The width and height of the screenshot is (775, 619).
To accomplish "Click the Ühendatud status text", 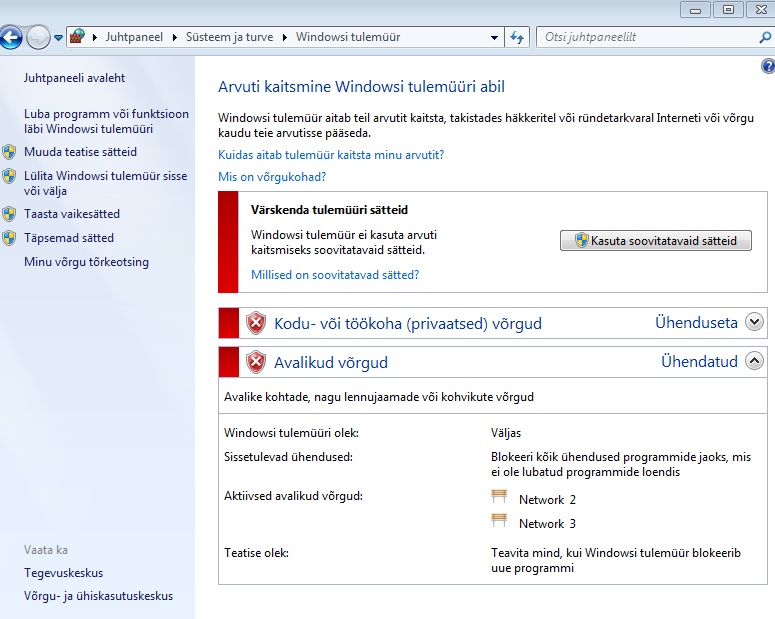I will click(699, 361).
